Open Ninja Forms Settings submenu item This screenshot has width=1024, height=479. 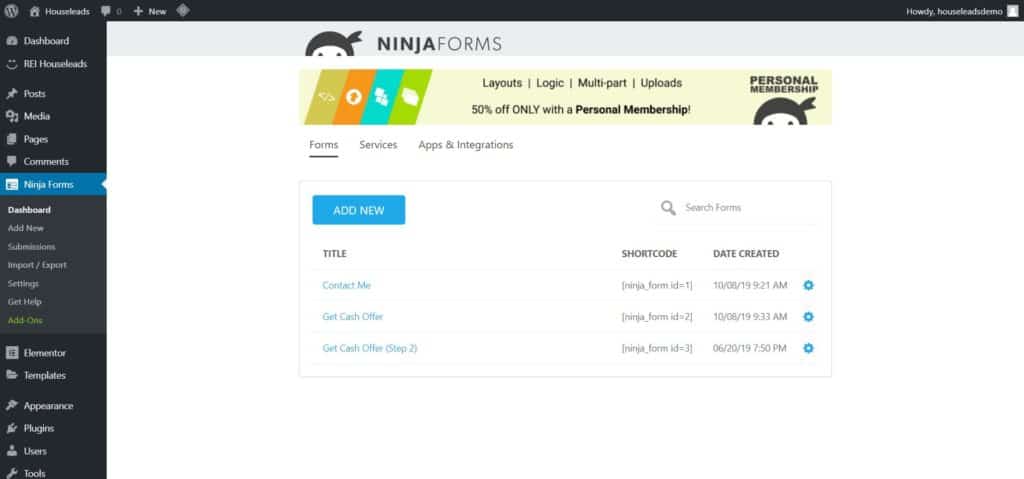(x=24, y=284)
